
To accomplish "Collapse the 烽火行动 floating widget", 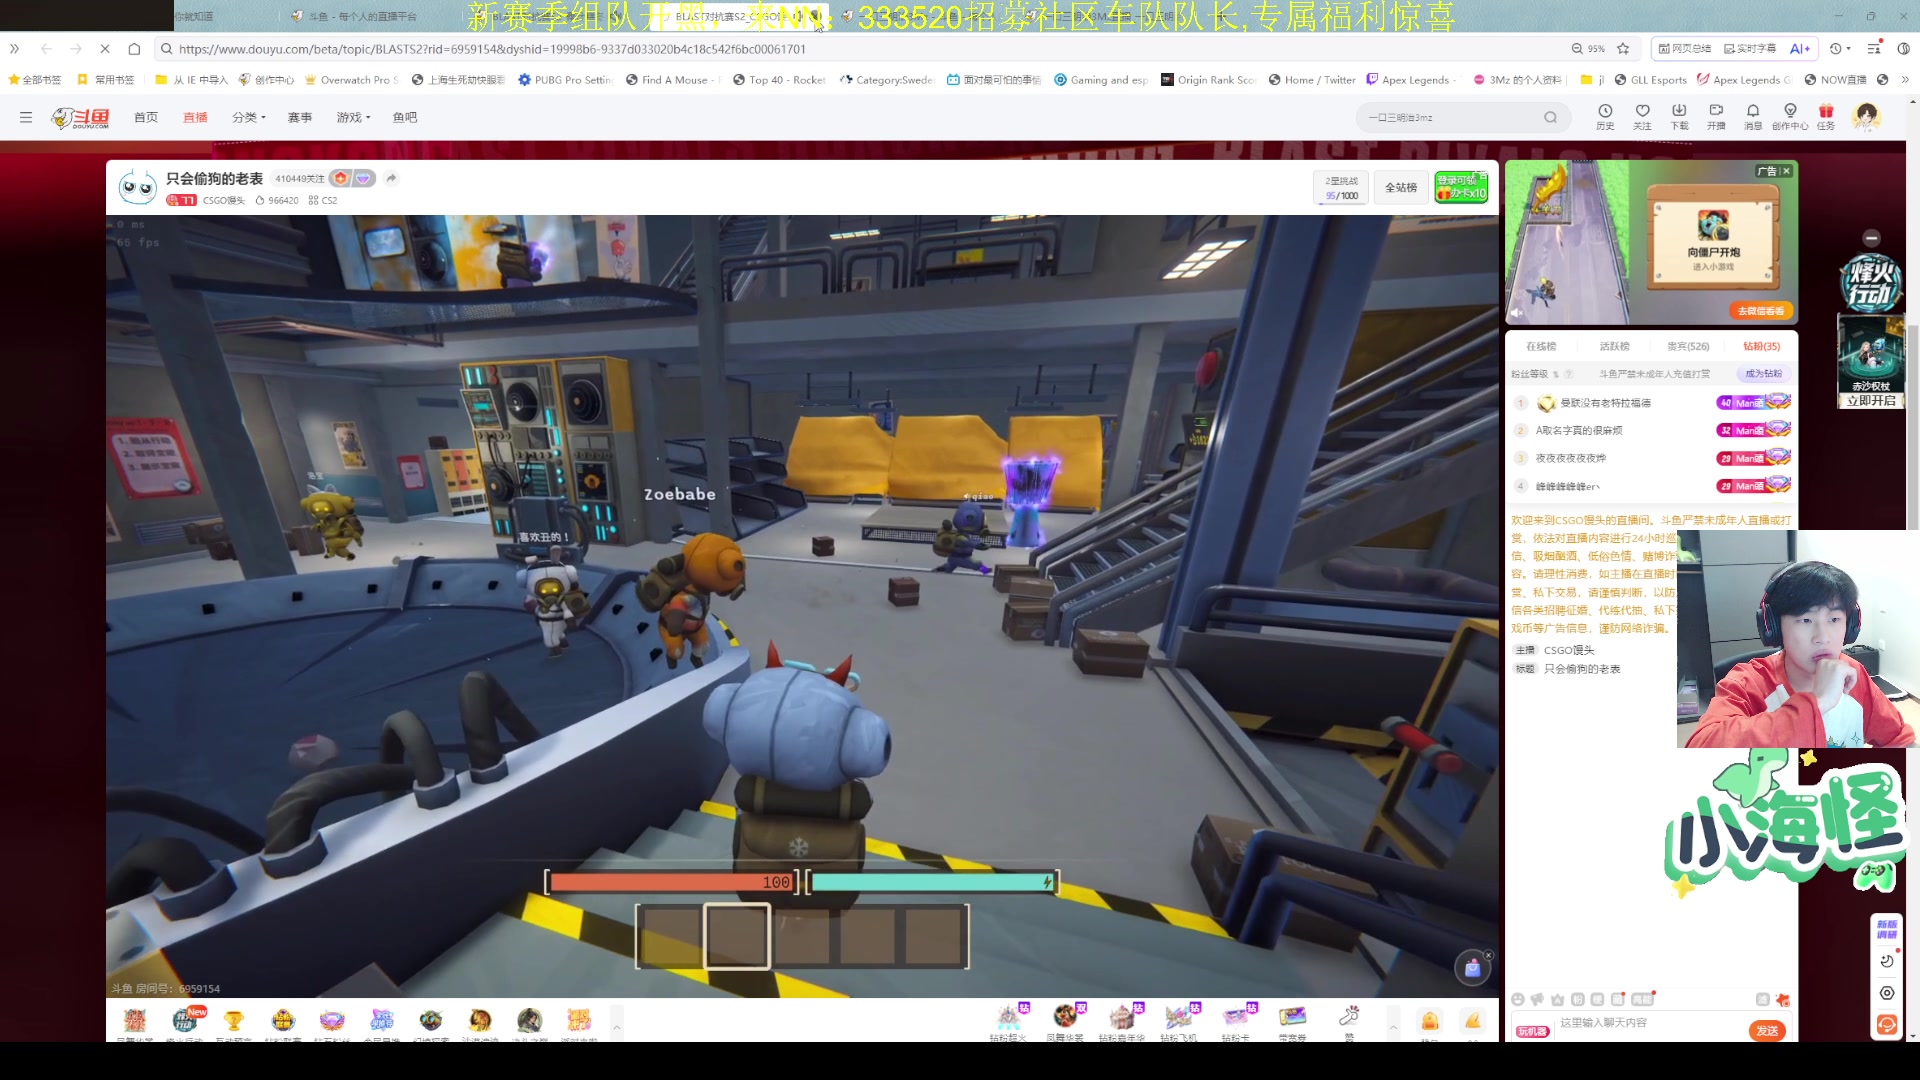I will [1872, 238].
